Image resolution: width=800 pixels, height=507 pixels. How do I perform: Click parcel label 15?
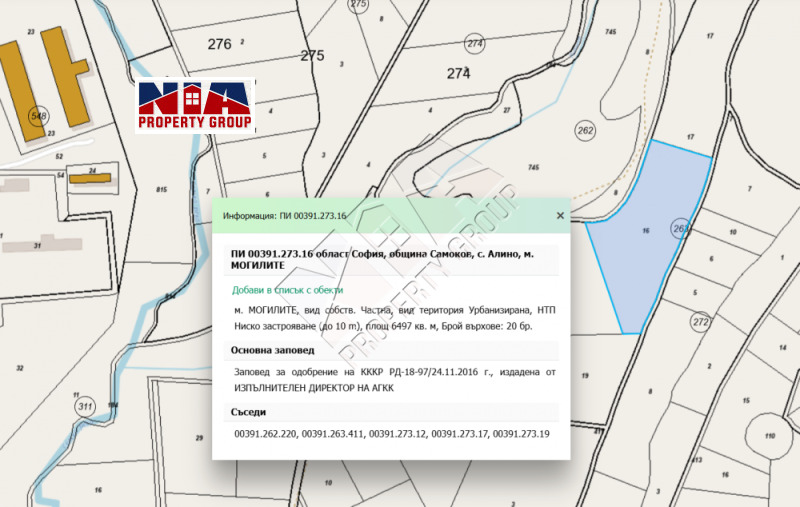746,400
